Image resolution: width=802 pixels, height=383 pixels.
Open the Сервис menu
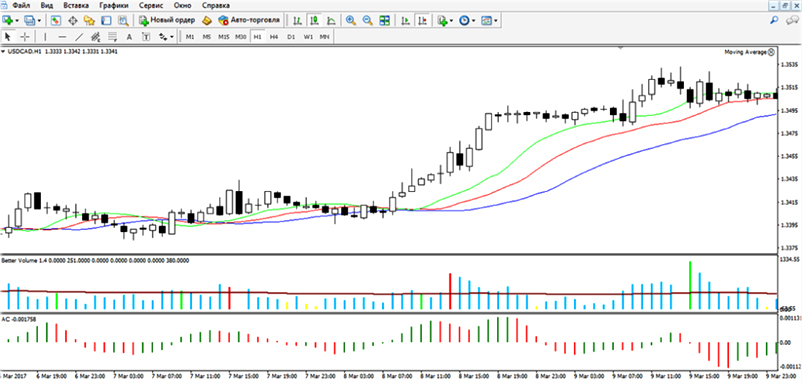click(x=151, y=6)
